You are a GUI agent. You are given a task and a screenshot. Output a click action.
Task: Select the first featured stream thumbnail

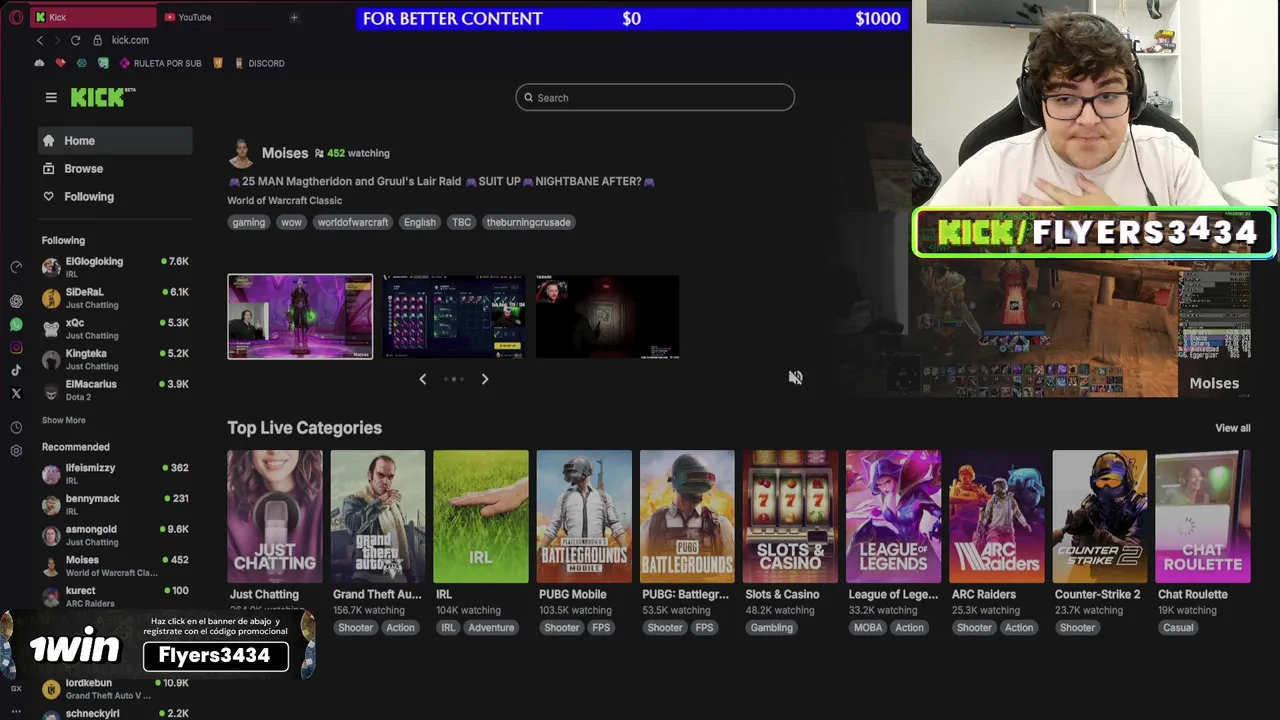pyautogui.click(x=300, y=316)
